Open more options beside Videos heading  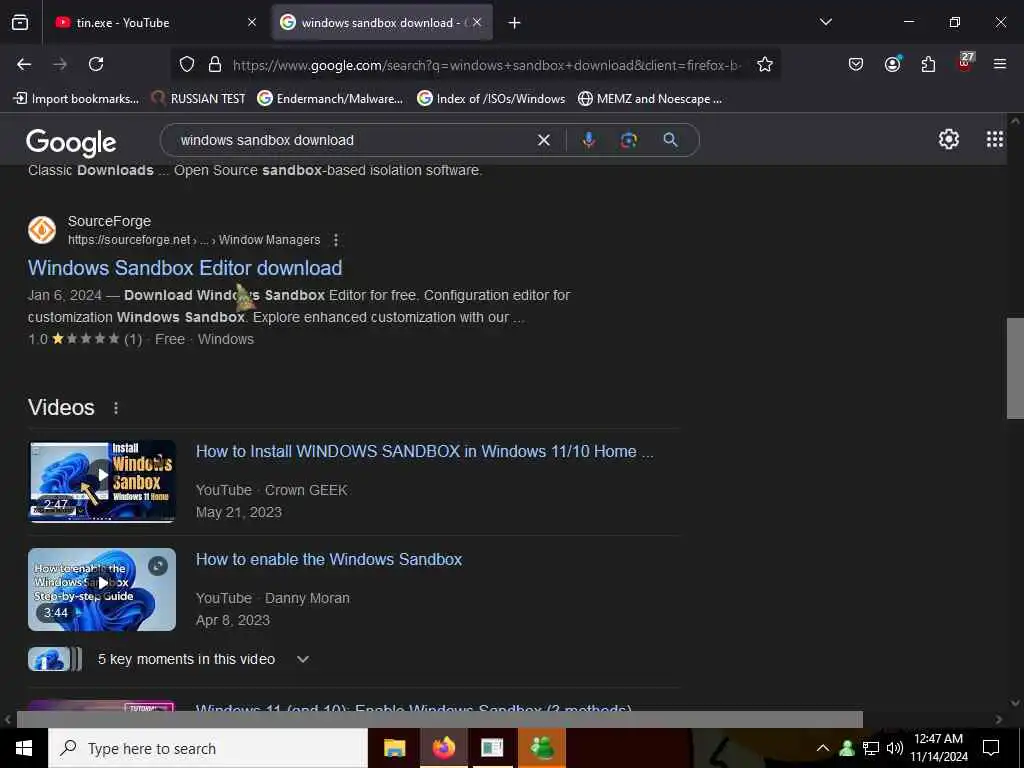tap(116, 408)
